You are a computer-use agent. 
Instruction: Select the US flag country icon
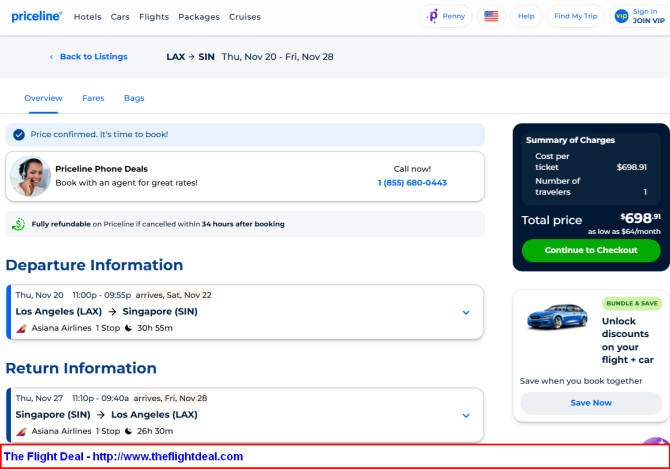pyautogui.click(x=491, y=16)
